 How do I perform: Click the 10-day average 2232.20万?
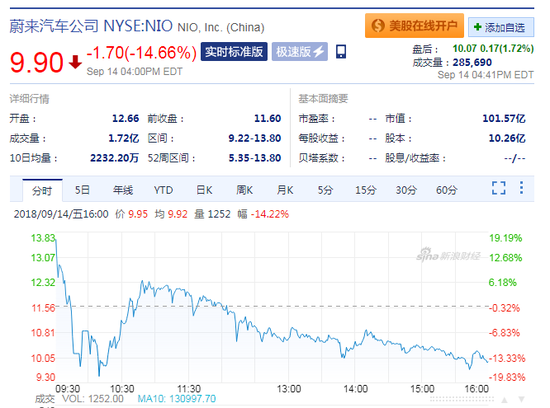click(114, 158)
